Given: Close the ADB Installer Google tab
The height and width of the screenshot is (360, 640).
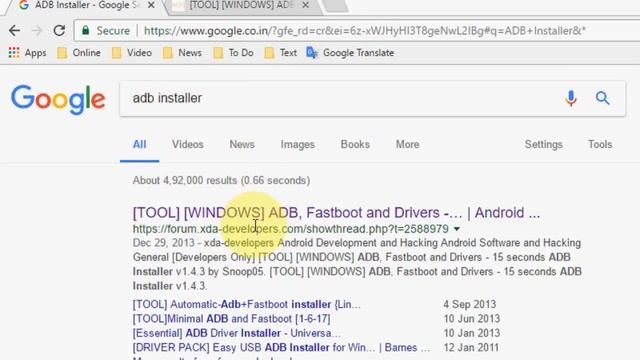Looking at the screenshot, I should click(x=151, y=5).
